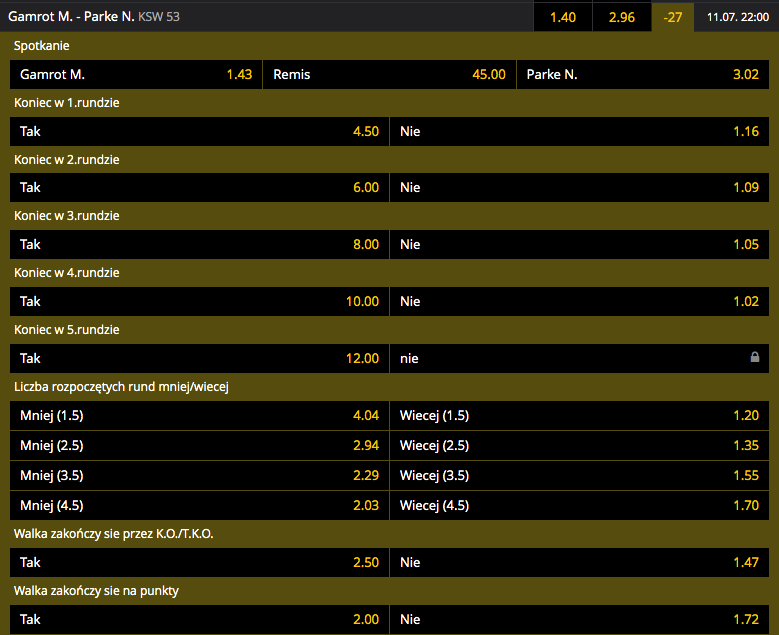The height and width of the screenshot is (635, 779).
Task: Pick Remis at odds 45.00
Action: pyautogui.click(x=389, y=74)
